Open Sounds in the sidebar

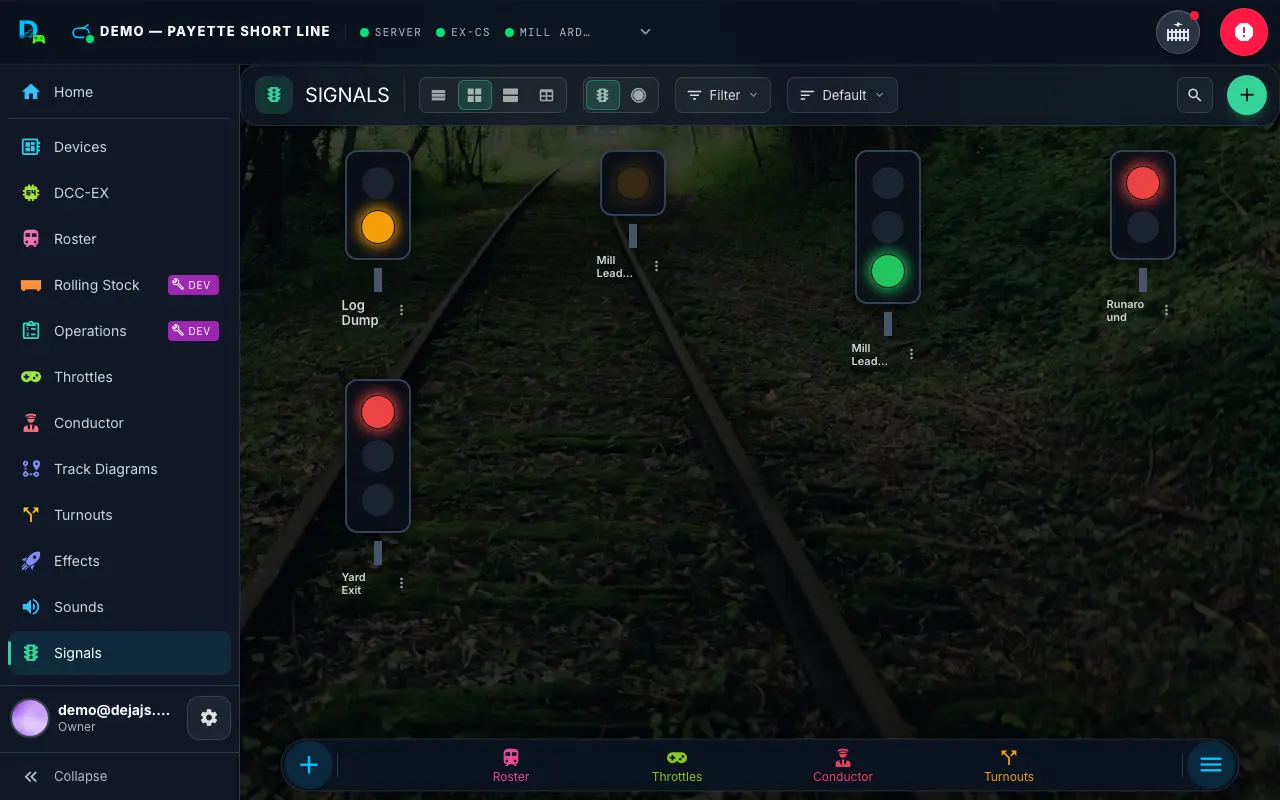[x=119, y=607]
